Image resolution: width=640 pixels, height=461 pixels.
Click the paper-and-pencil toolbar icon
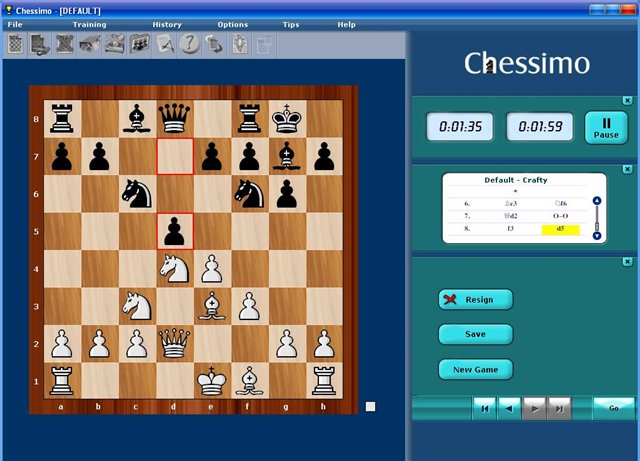coord(165,44)
